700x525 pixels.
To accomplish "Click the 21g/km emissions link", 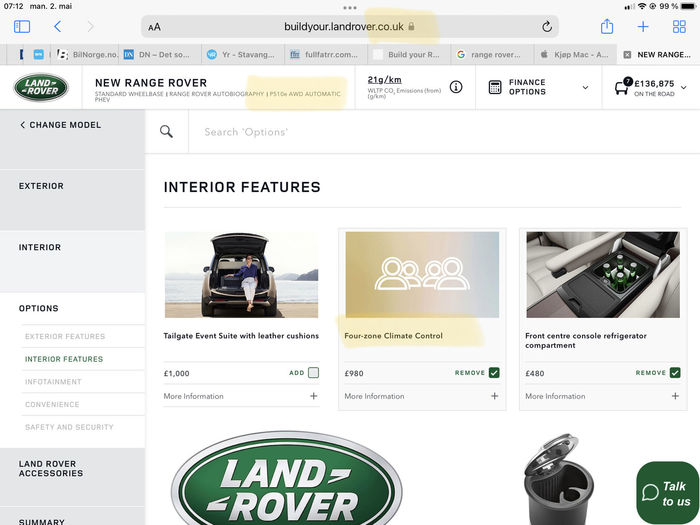I will [x=384, y=79].
